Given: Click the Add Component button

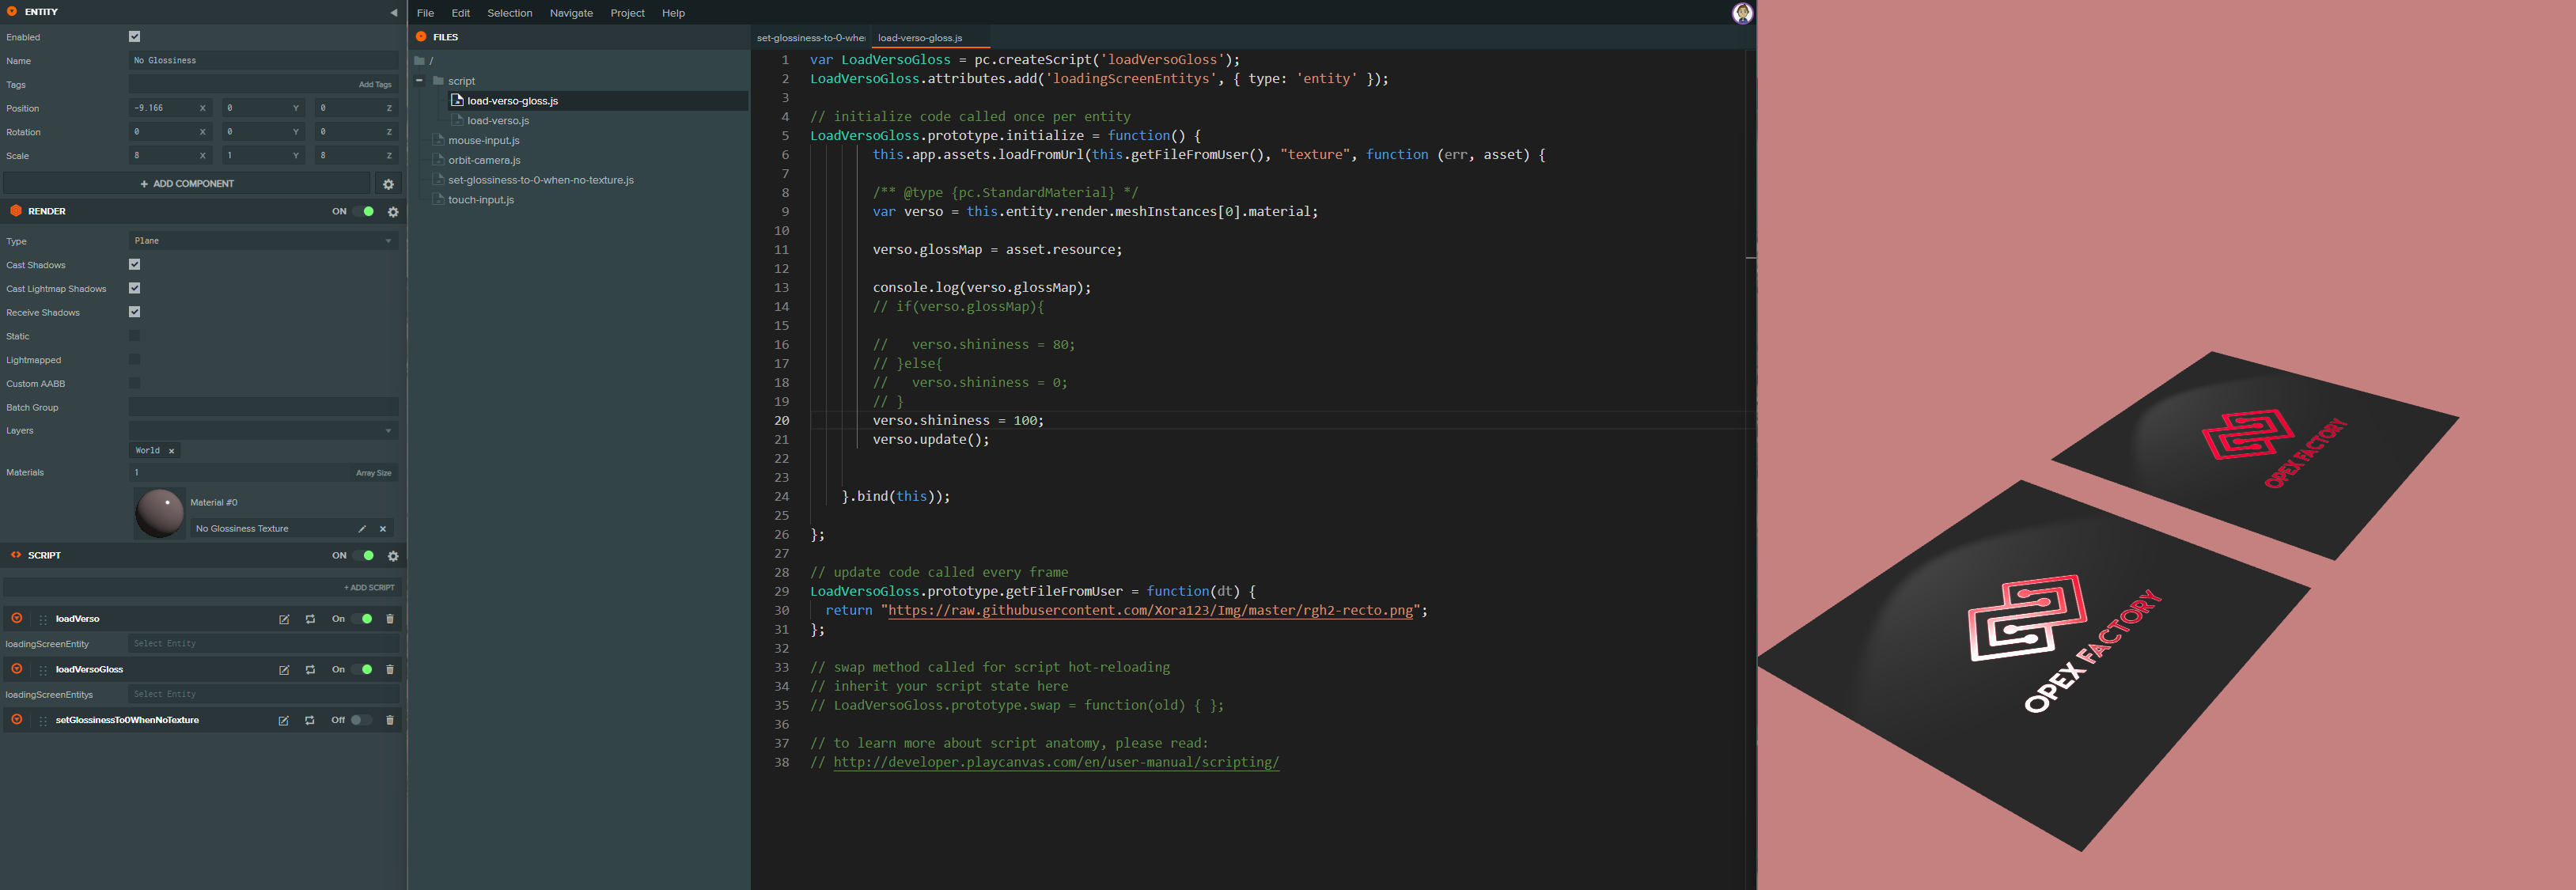Looking at the screenshot, I should tap(187, 184).
